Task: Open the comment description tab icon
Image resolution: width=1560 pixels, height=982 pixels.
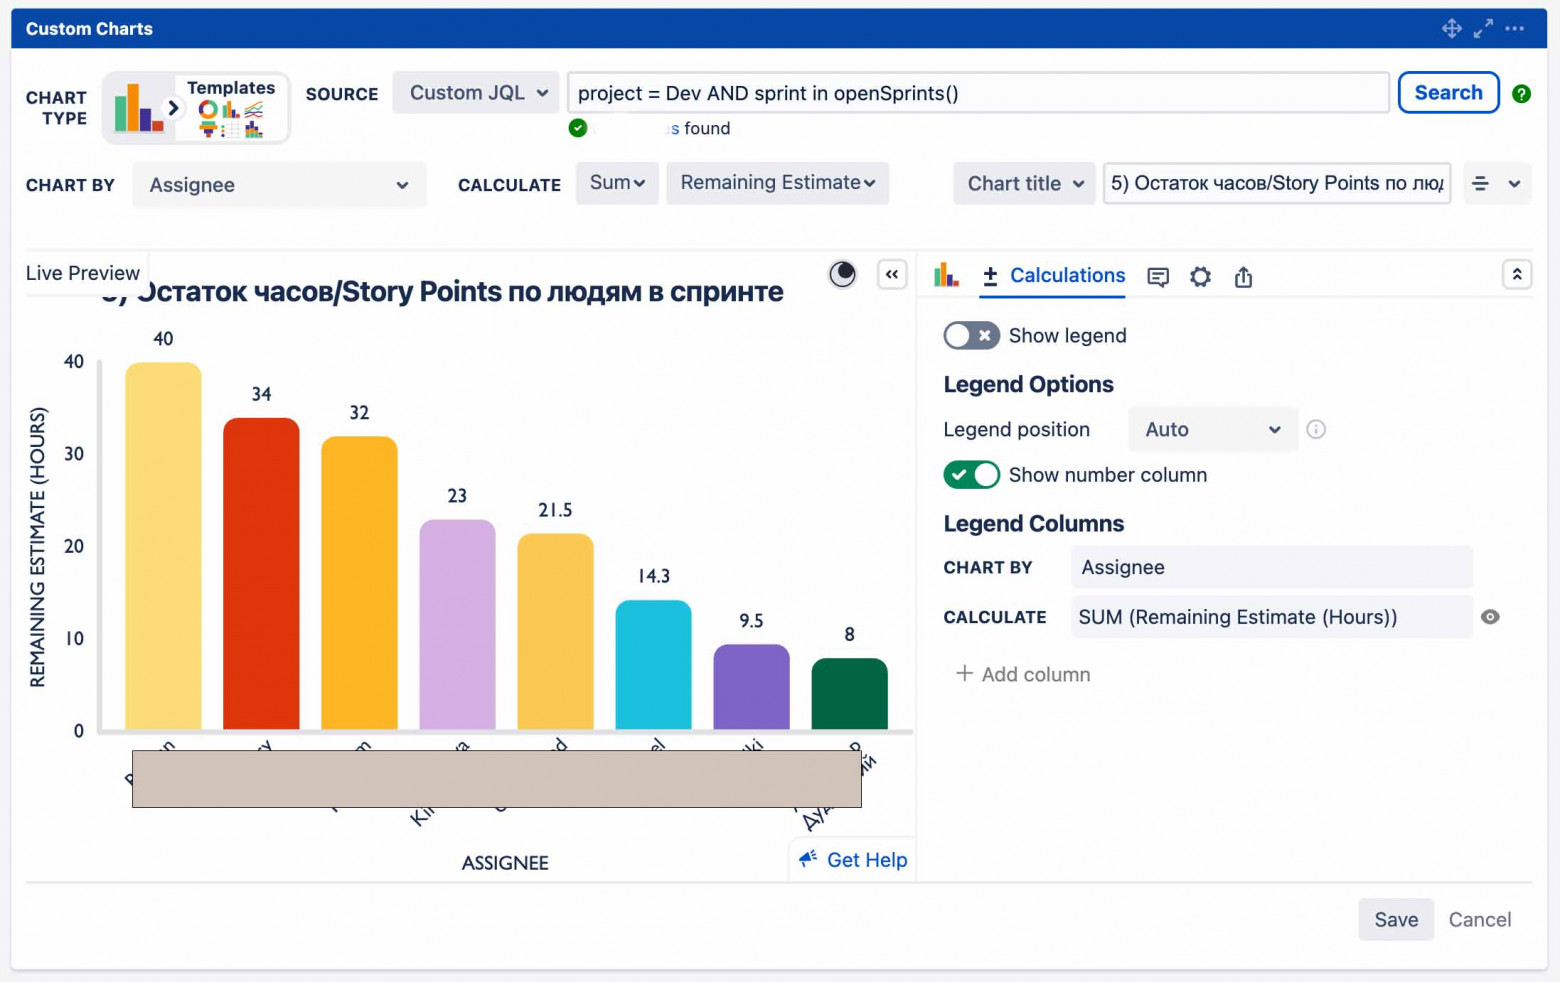Action: (1158, 277)
